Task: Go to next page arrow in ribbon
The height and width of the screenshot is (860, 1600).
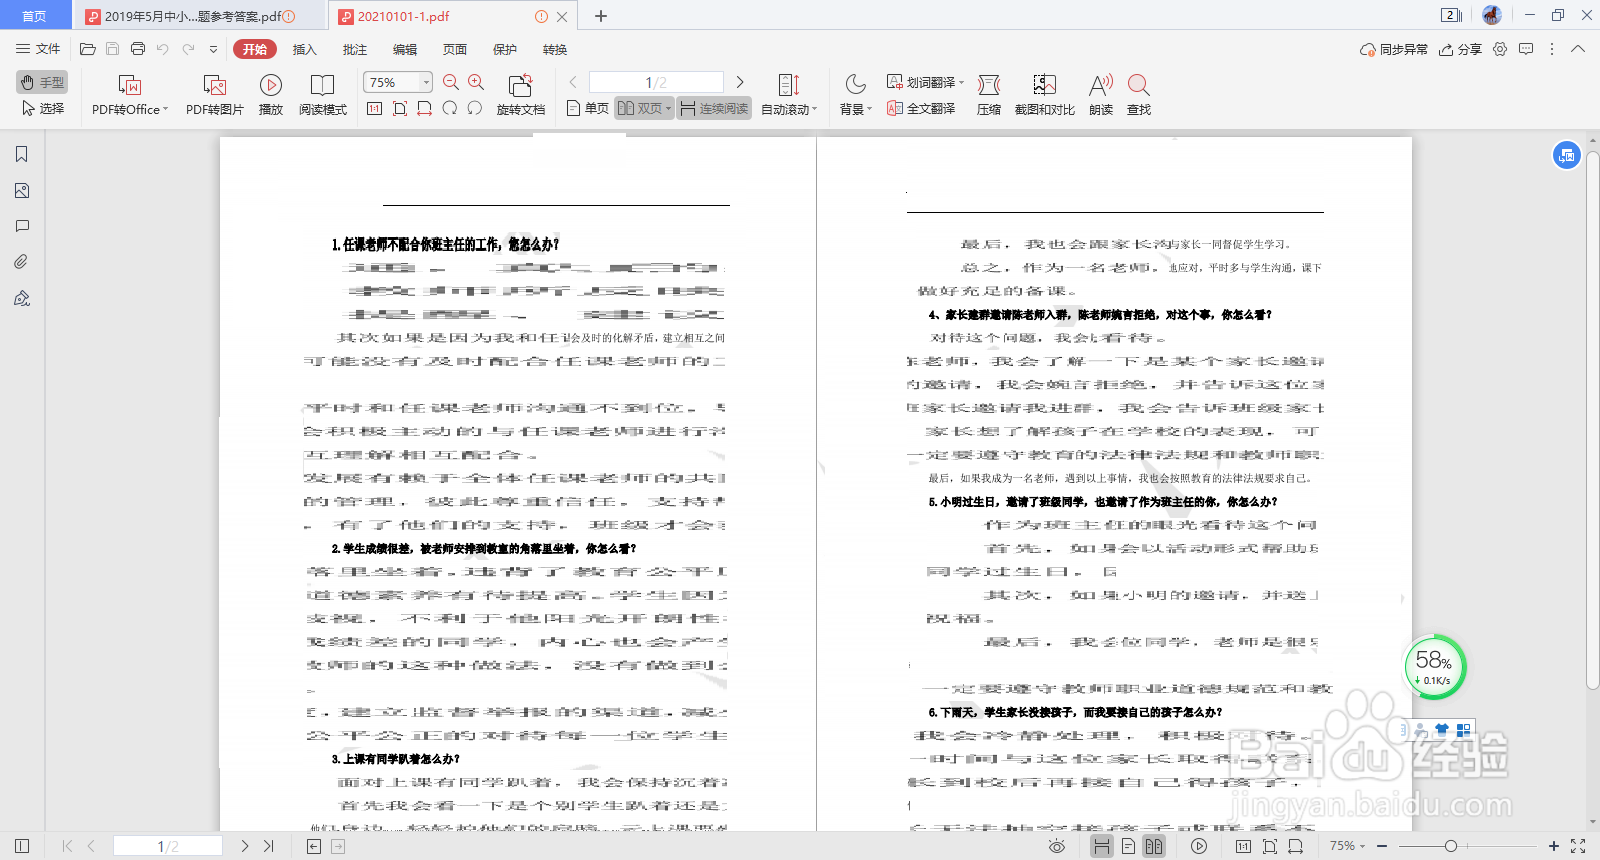Action: point(740,82)
